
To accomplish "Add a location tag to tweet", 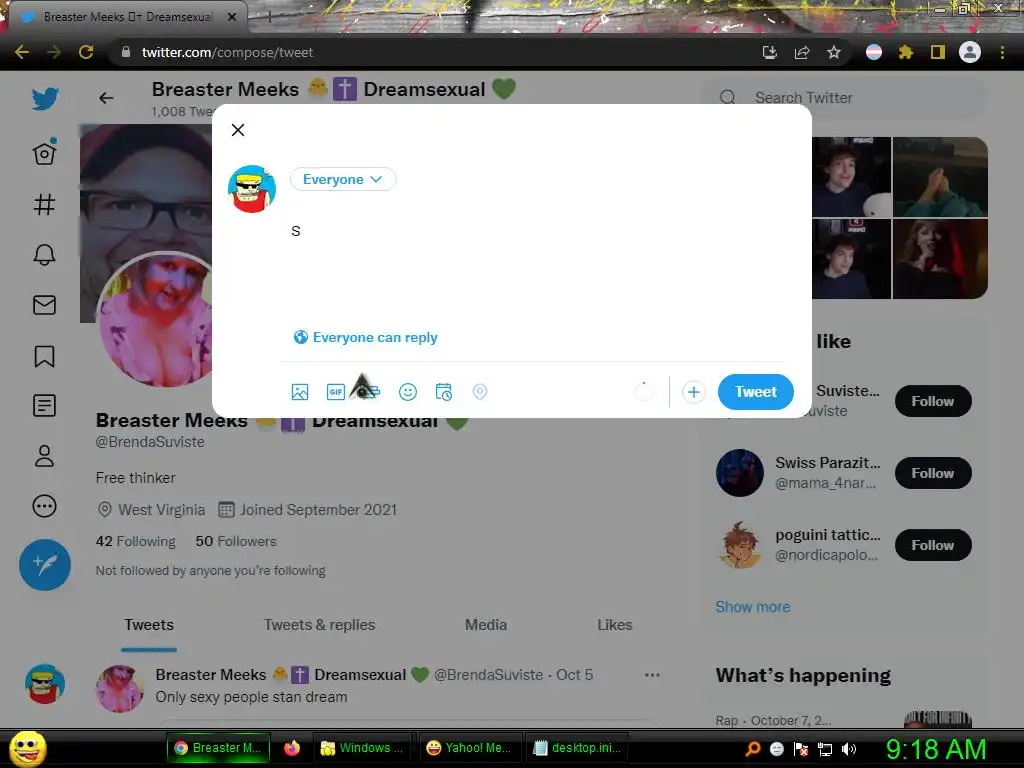I will 480,392.
